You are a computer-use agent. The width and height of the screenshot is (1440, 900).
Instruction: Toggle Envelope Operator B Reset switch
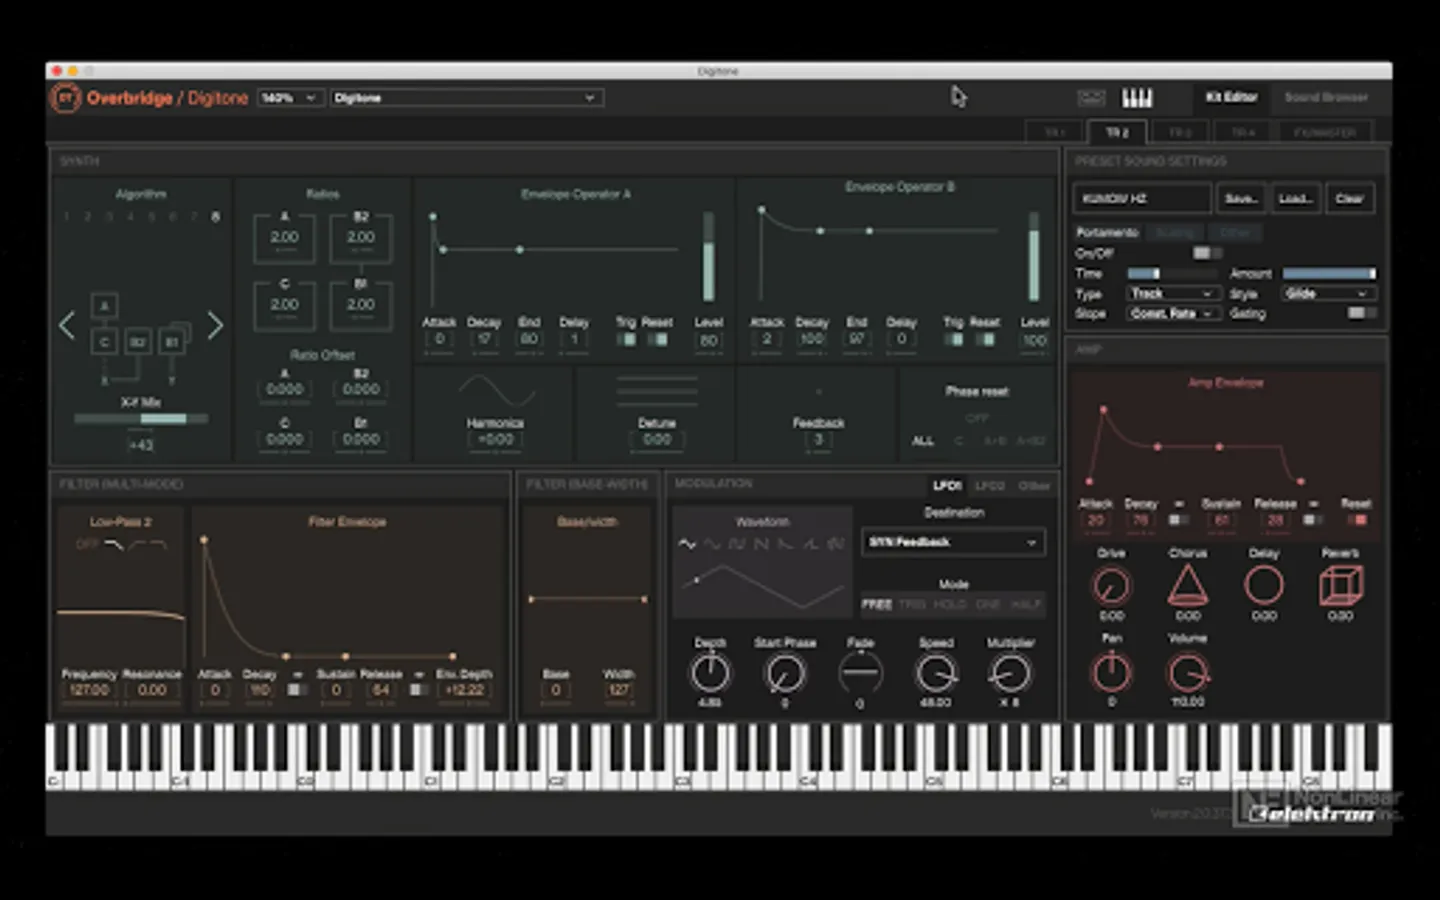click(x=985, y=340)
